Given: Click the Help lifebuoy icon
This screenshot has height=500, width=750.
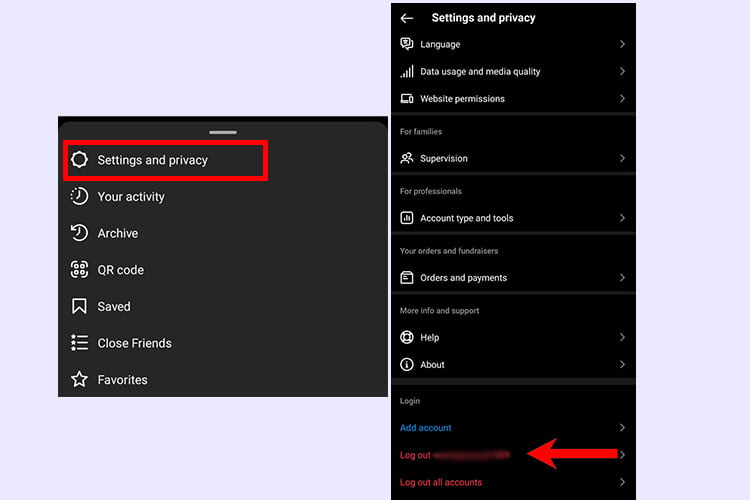Looking at the screenshot, I should coord(407,338).
